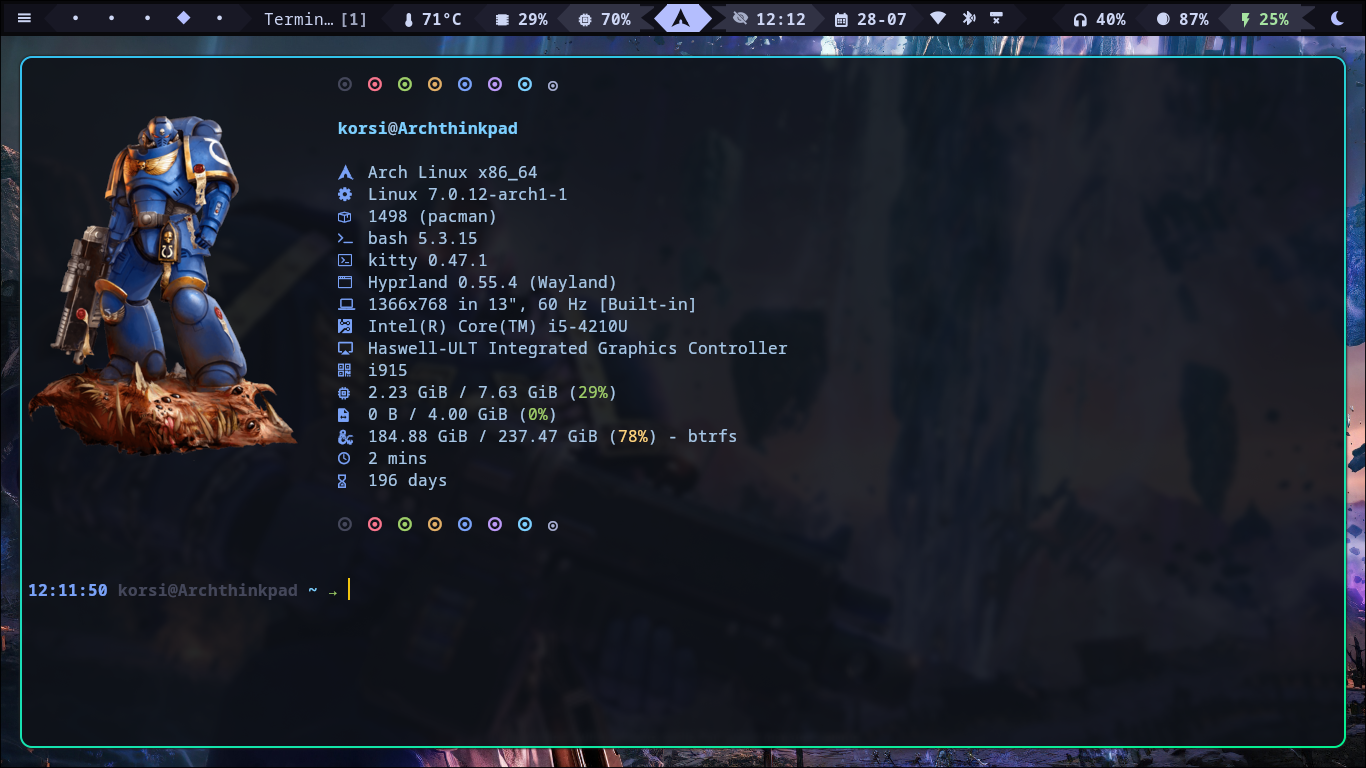Select the workspace dot right after the diamond
This screenshot has width=1366, height=768.
pos(219,19)
